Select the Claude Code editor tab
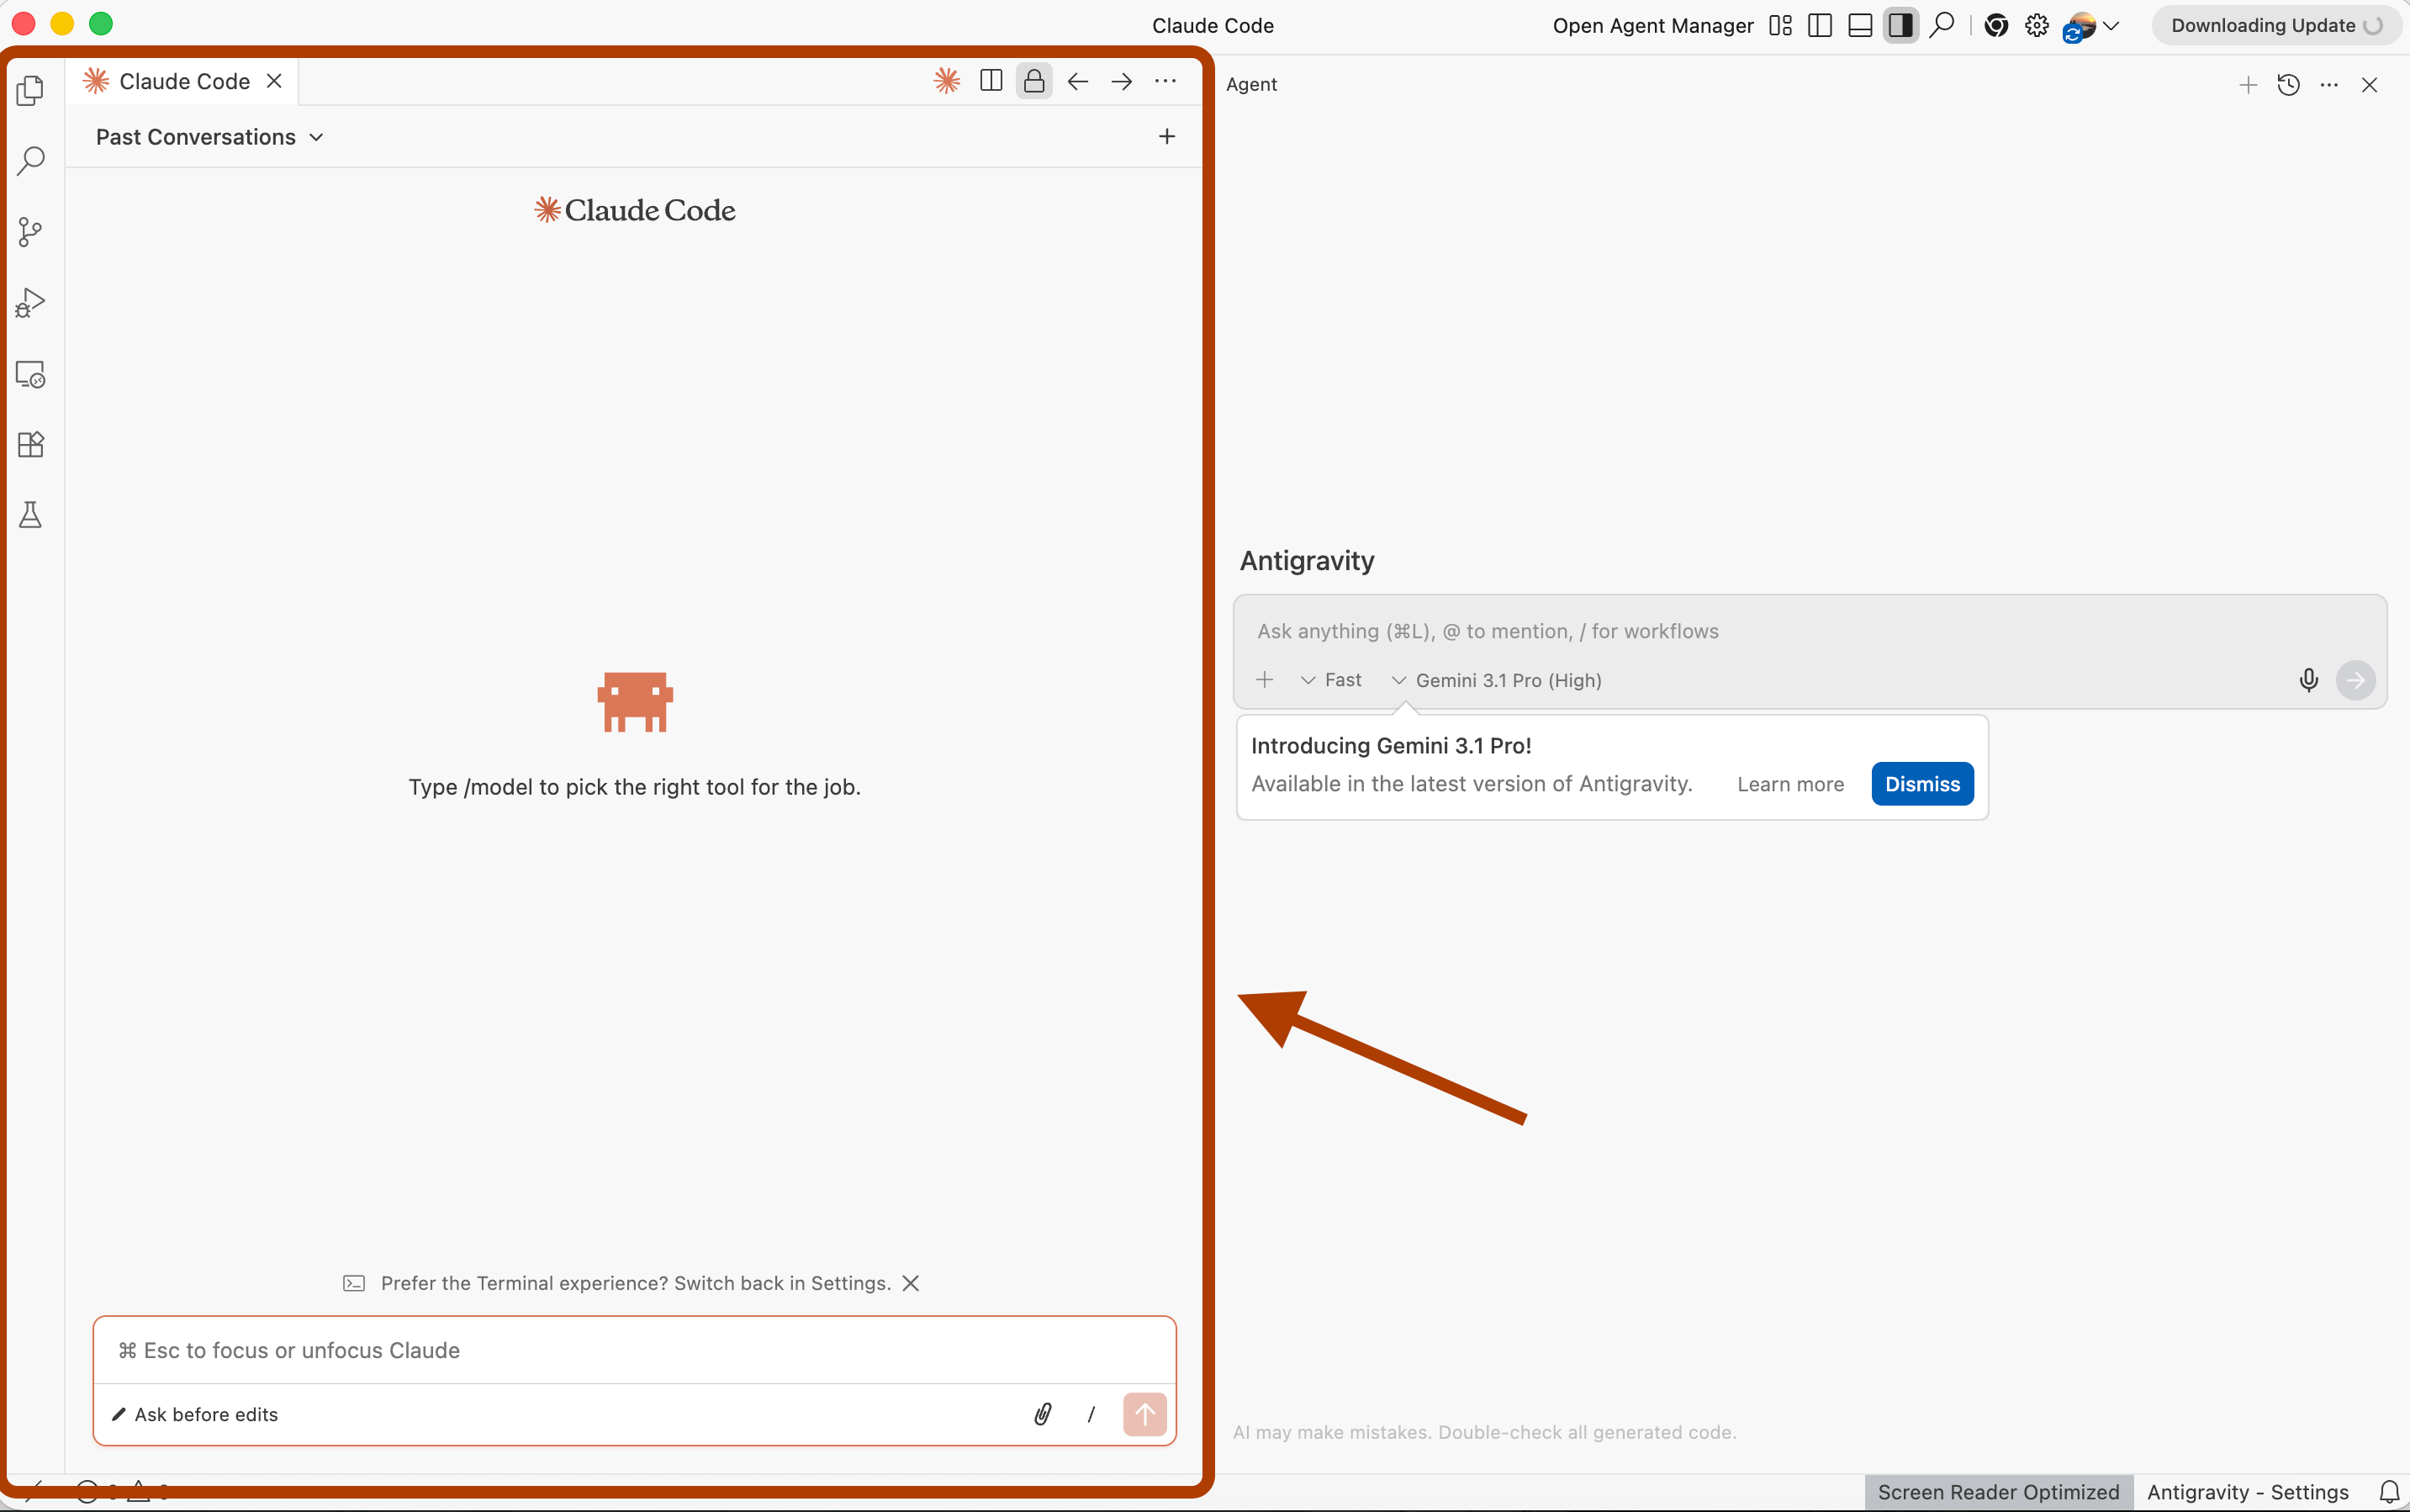This screenshot has height=1512, width=2410. click(x=183, y=81)
